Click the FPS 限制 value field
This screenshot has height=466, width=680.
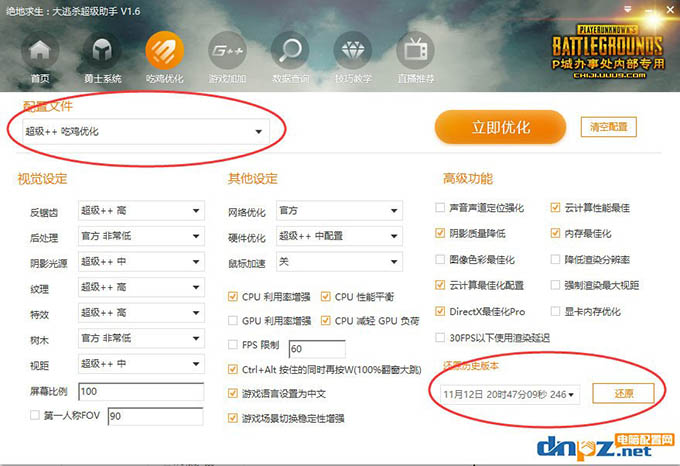click(317, 349)
